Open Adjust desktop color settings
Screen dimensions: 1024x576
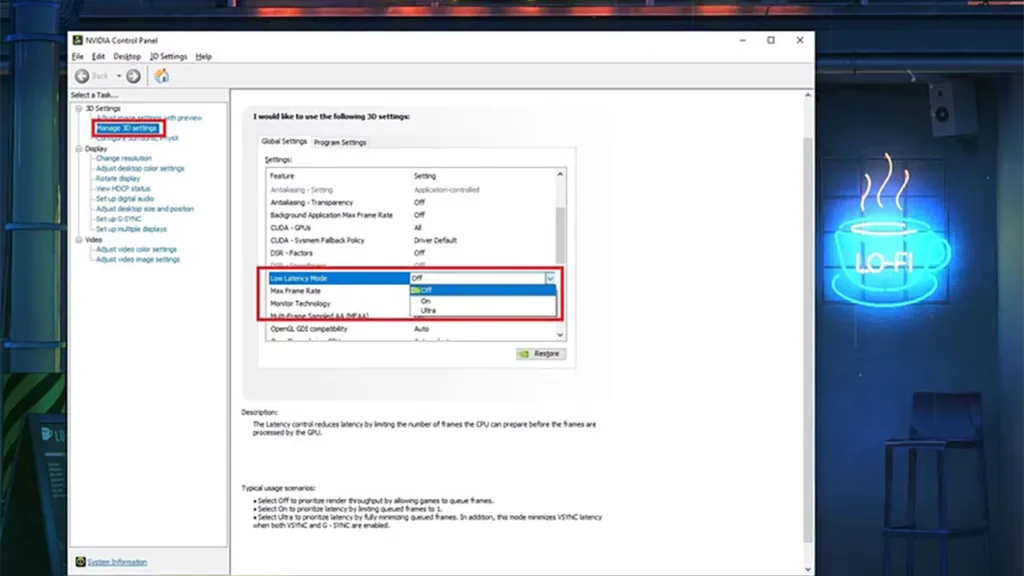click(x=140, y=168)
